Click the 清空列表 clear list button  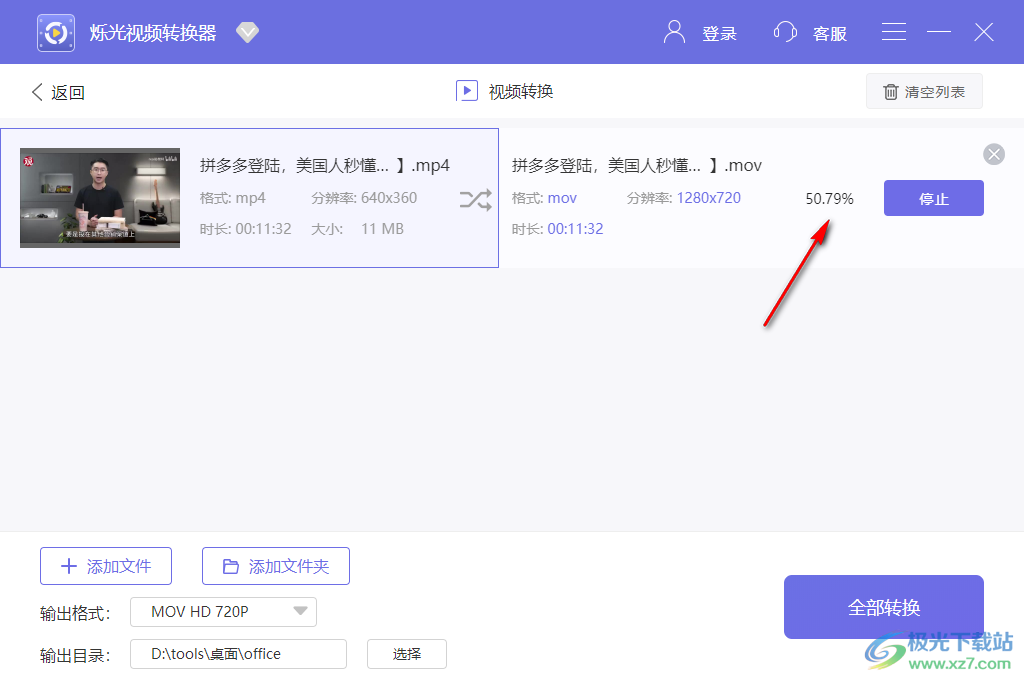coord(923,91)
